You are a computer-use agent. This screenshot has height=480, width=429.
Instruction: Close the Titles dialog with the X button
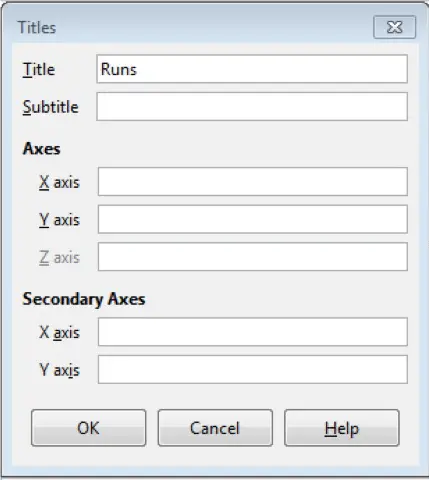click(394, 27)
